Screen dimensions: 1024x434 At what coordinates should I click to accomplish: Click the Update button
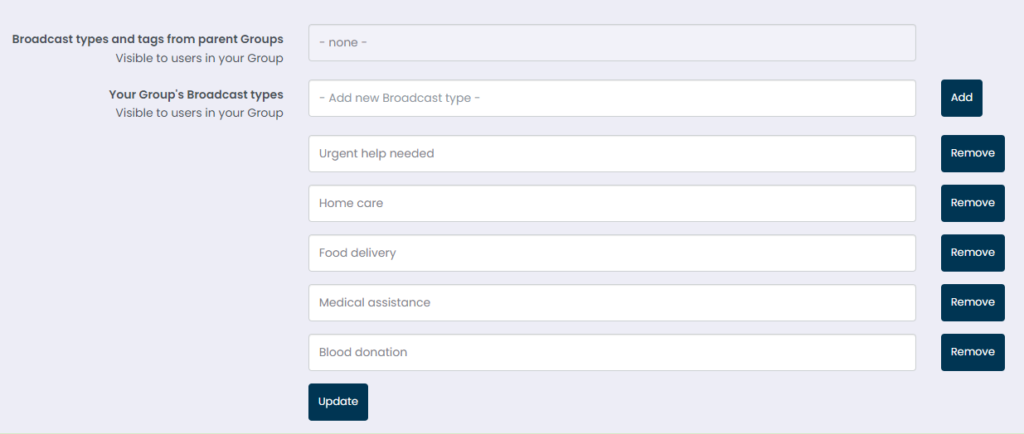(338, 402)
